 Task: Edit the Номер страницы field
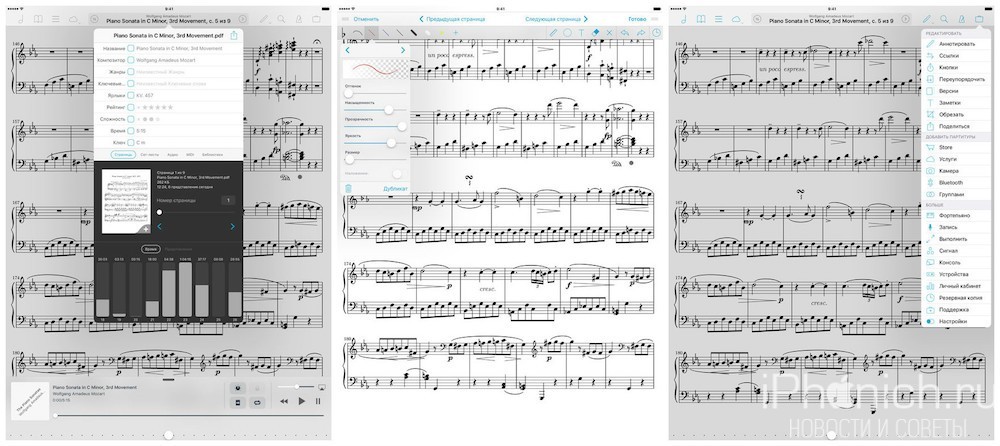point(229,200)
